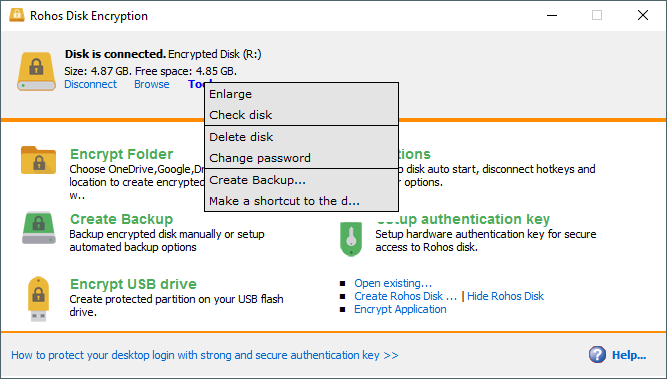Open the Encrypt Folder padlock folder icon
The height and width of the screenshot is (379, 667).
click(x=38, y=160)
